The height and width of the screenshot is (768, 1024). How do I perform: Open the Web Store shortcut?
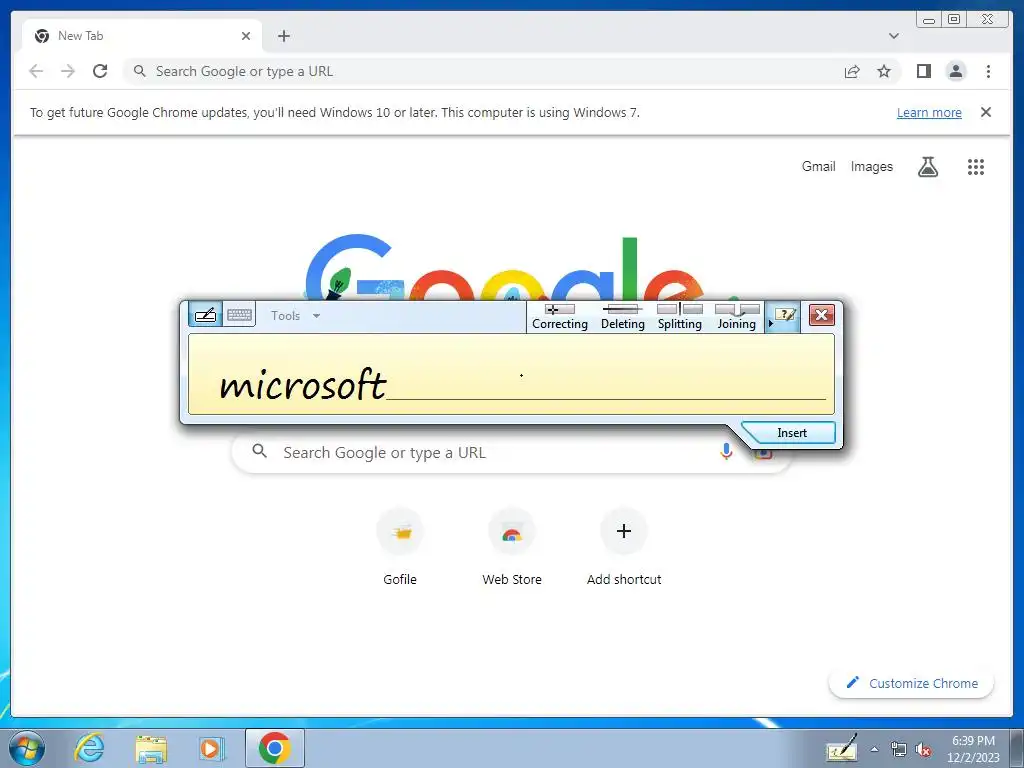coord(511,547)
